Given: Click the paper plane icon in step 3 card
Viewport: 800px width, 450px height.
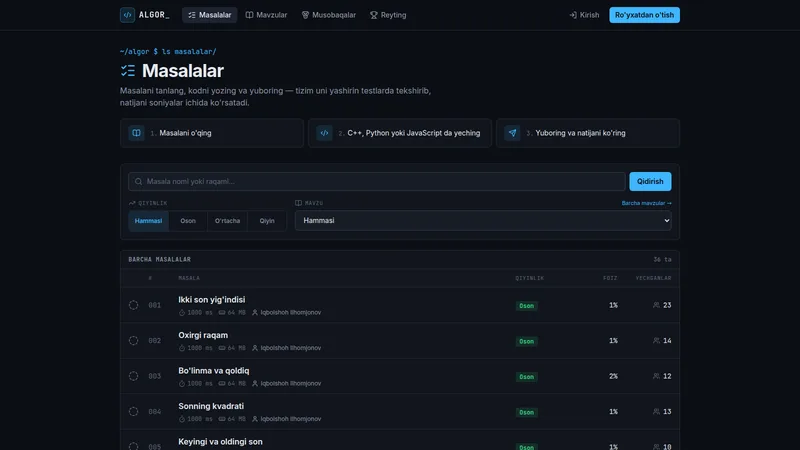Looking at the screenshot, I should tap(512, 133).
